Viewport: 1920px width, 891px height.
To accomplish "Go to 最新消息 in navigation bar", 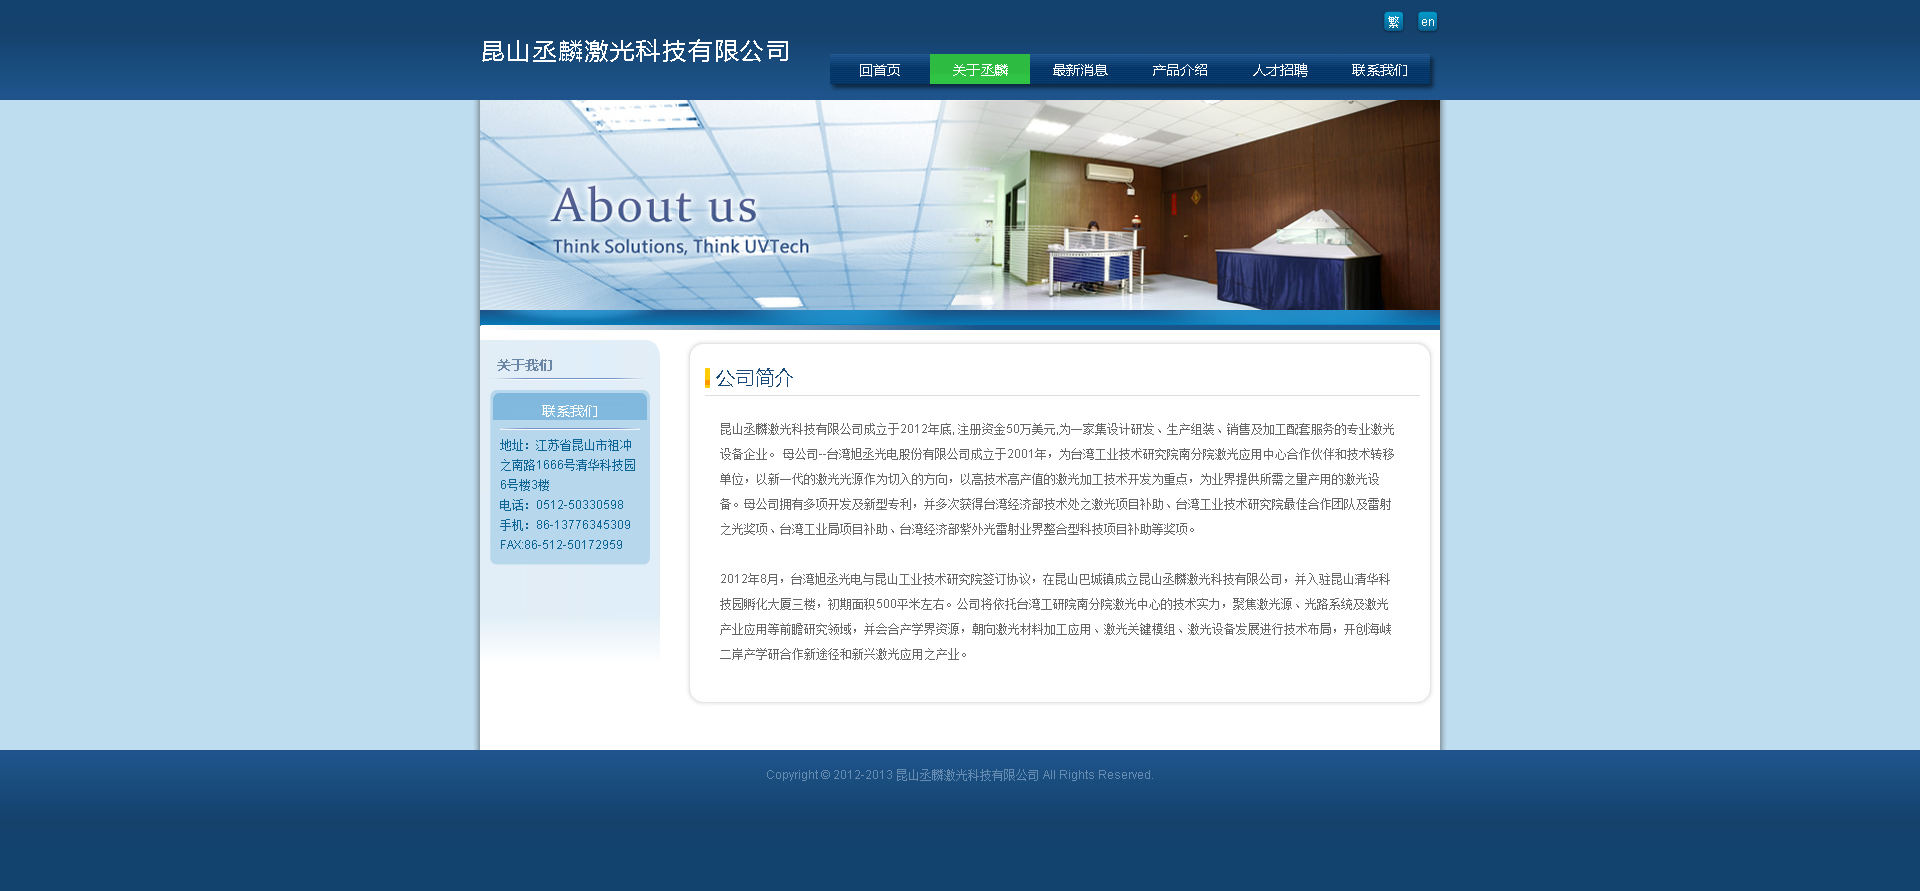I will click(x=1079, y=70).
